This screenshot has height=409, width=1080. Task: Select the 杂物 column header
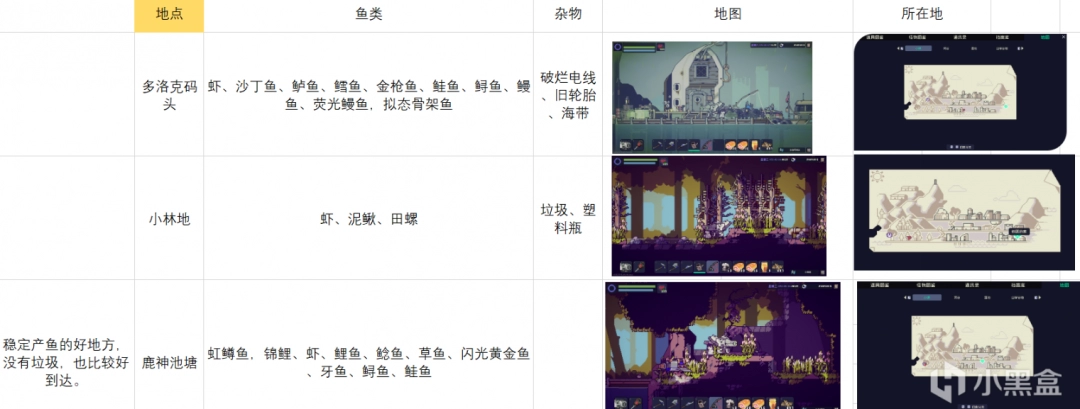568,15
